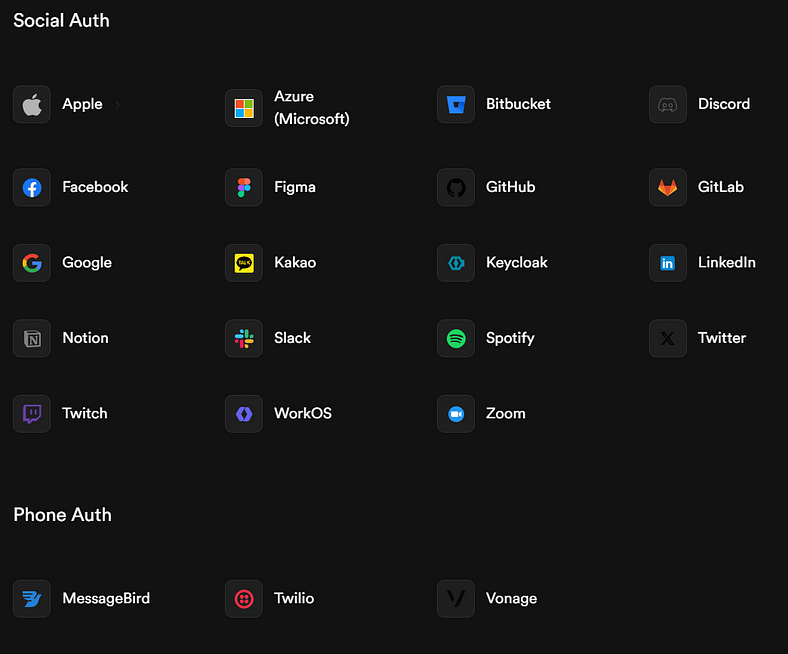
Task: Click the Zoom camera icon
Action: 456,414
